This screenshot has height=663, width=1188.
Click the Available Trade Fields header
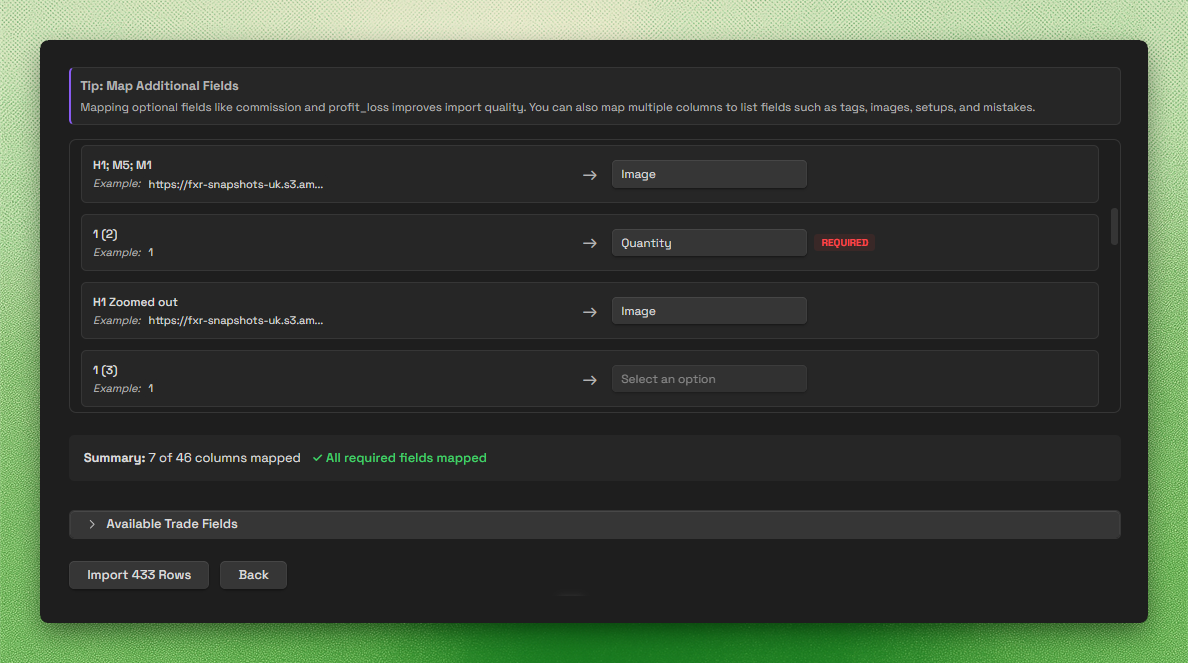click(x=595, y=524)
